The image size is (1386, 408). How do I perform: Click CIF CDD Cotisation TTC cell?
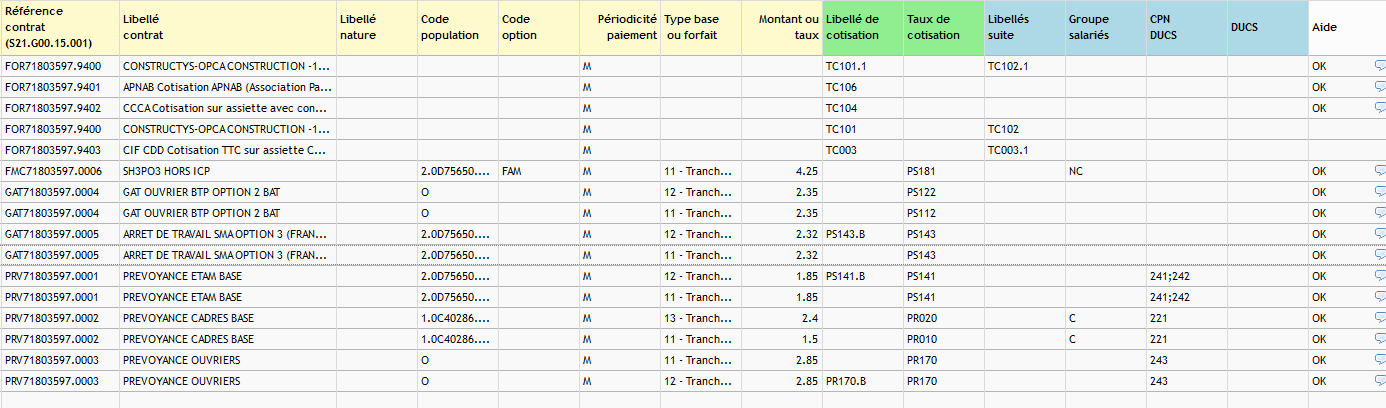[227, 150]
